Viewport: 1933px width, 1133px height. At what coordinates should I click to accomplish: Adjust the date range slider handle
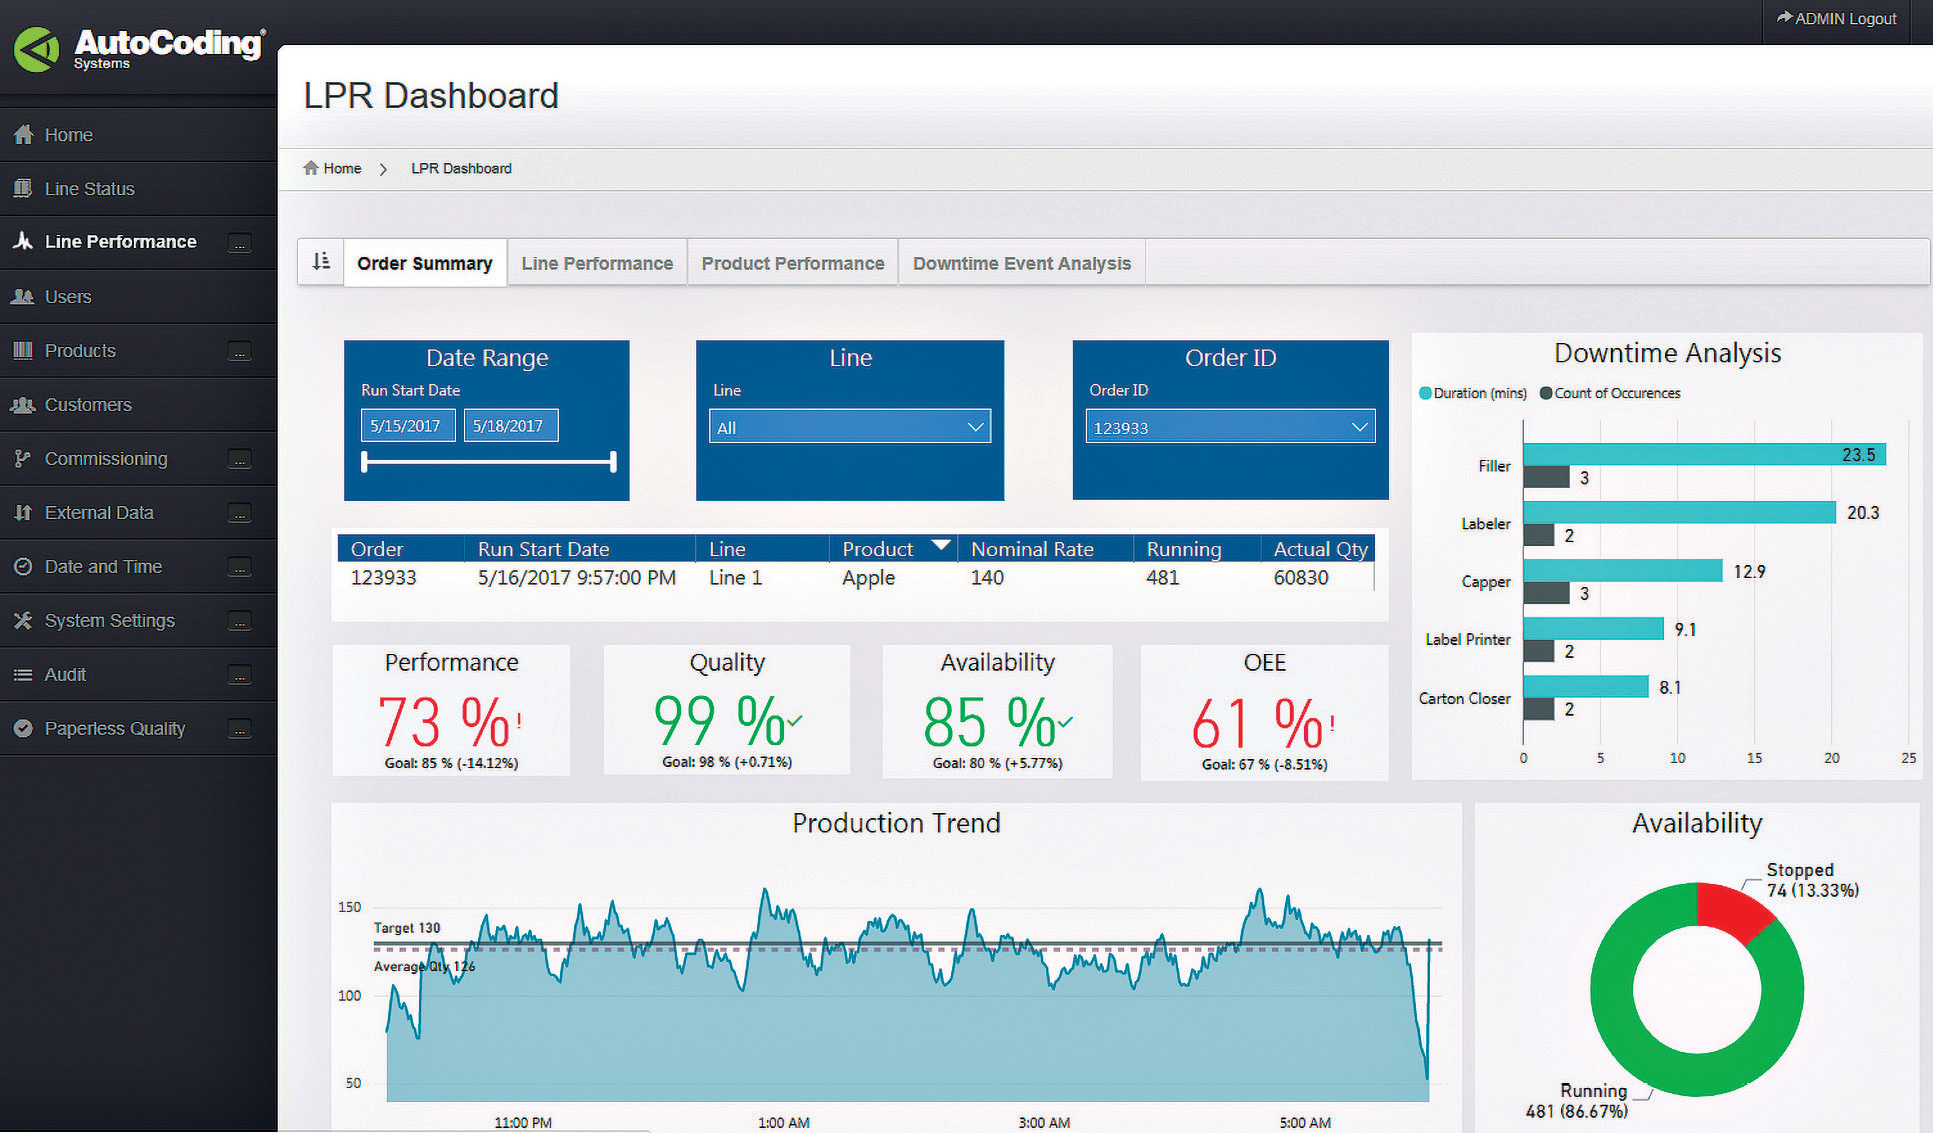pyautogui.click(x=365, y=462)
